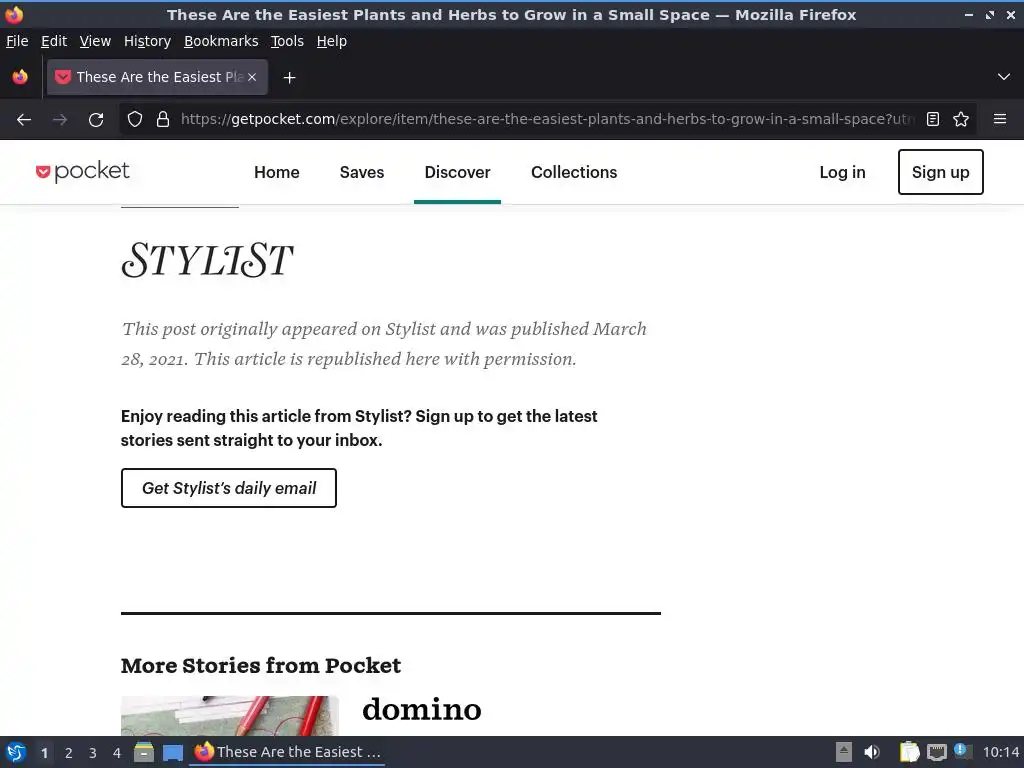Open the Bookmarks menu
This screenshot has width=1024, height=768.
click(221, 41)
